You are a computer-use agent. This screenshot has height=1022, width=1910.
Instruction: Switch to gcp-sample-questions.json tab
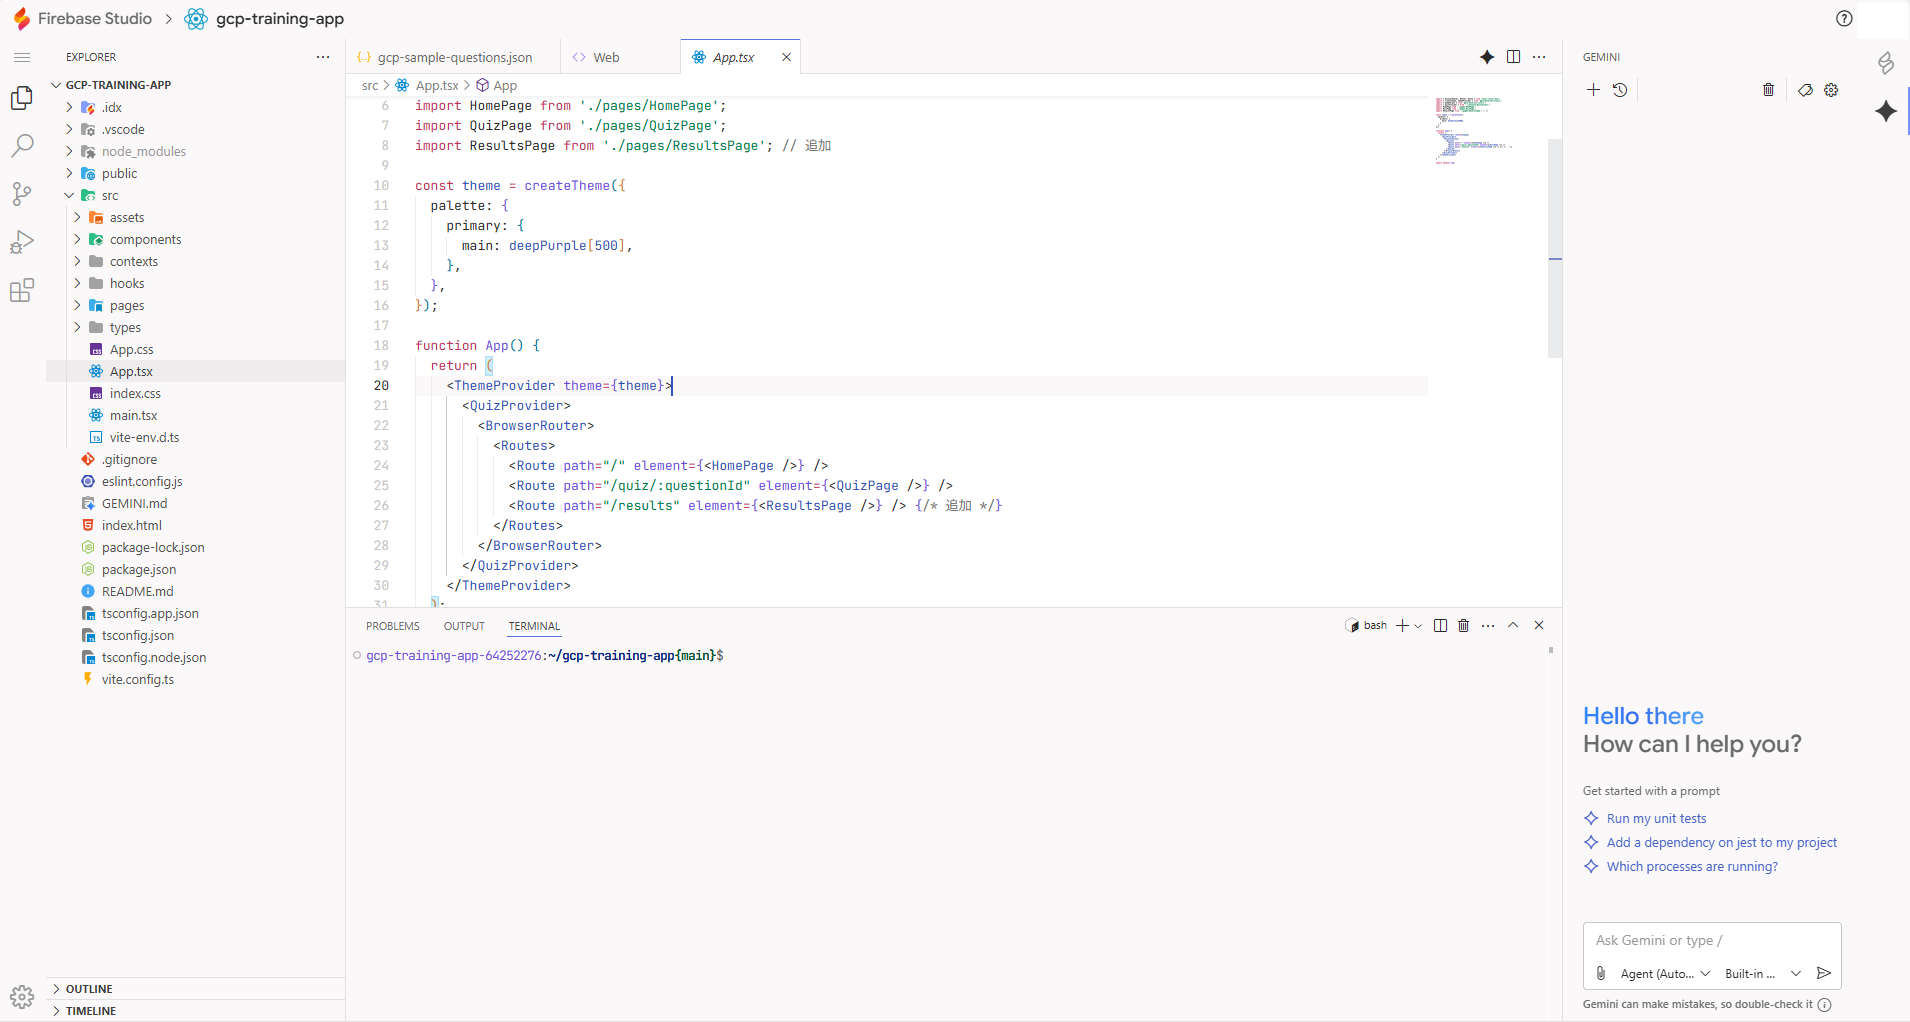pyautogui.click(x=454, y=58)
